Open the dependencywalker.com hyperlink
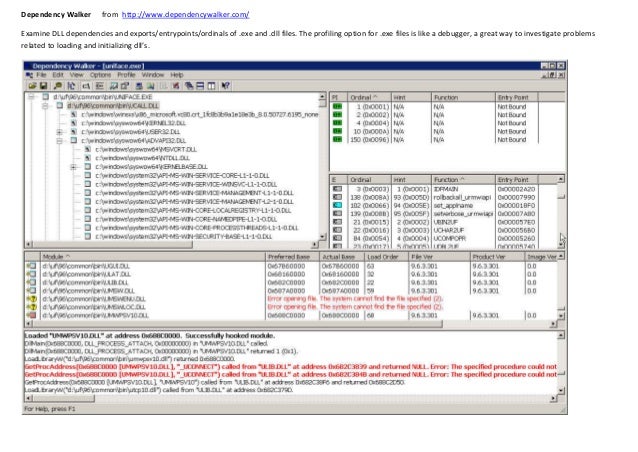 (186, 15)
